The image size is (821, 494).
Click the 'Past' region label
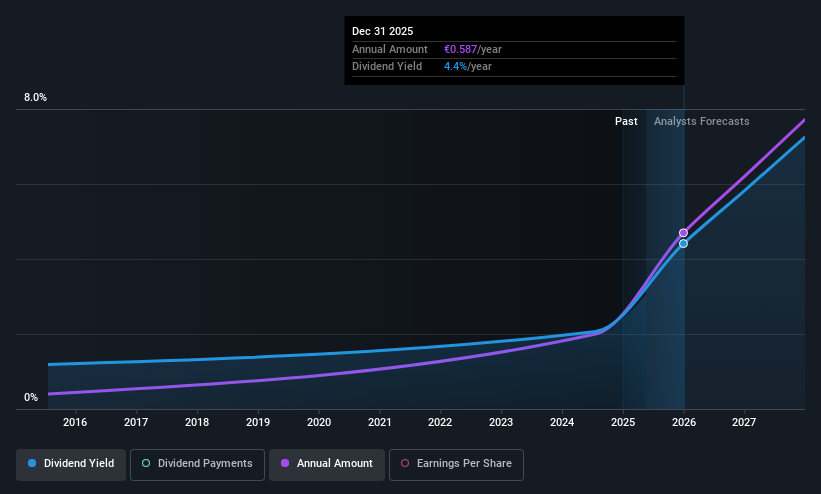626,122
